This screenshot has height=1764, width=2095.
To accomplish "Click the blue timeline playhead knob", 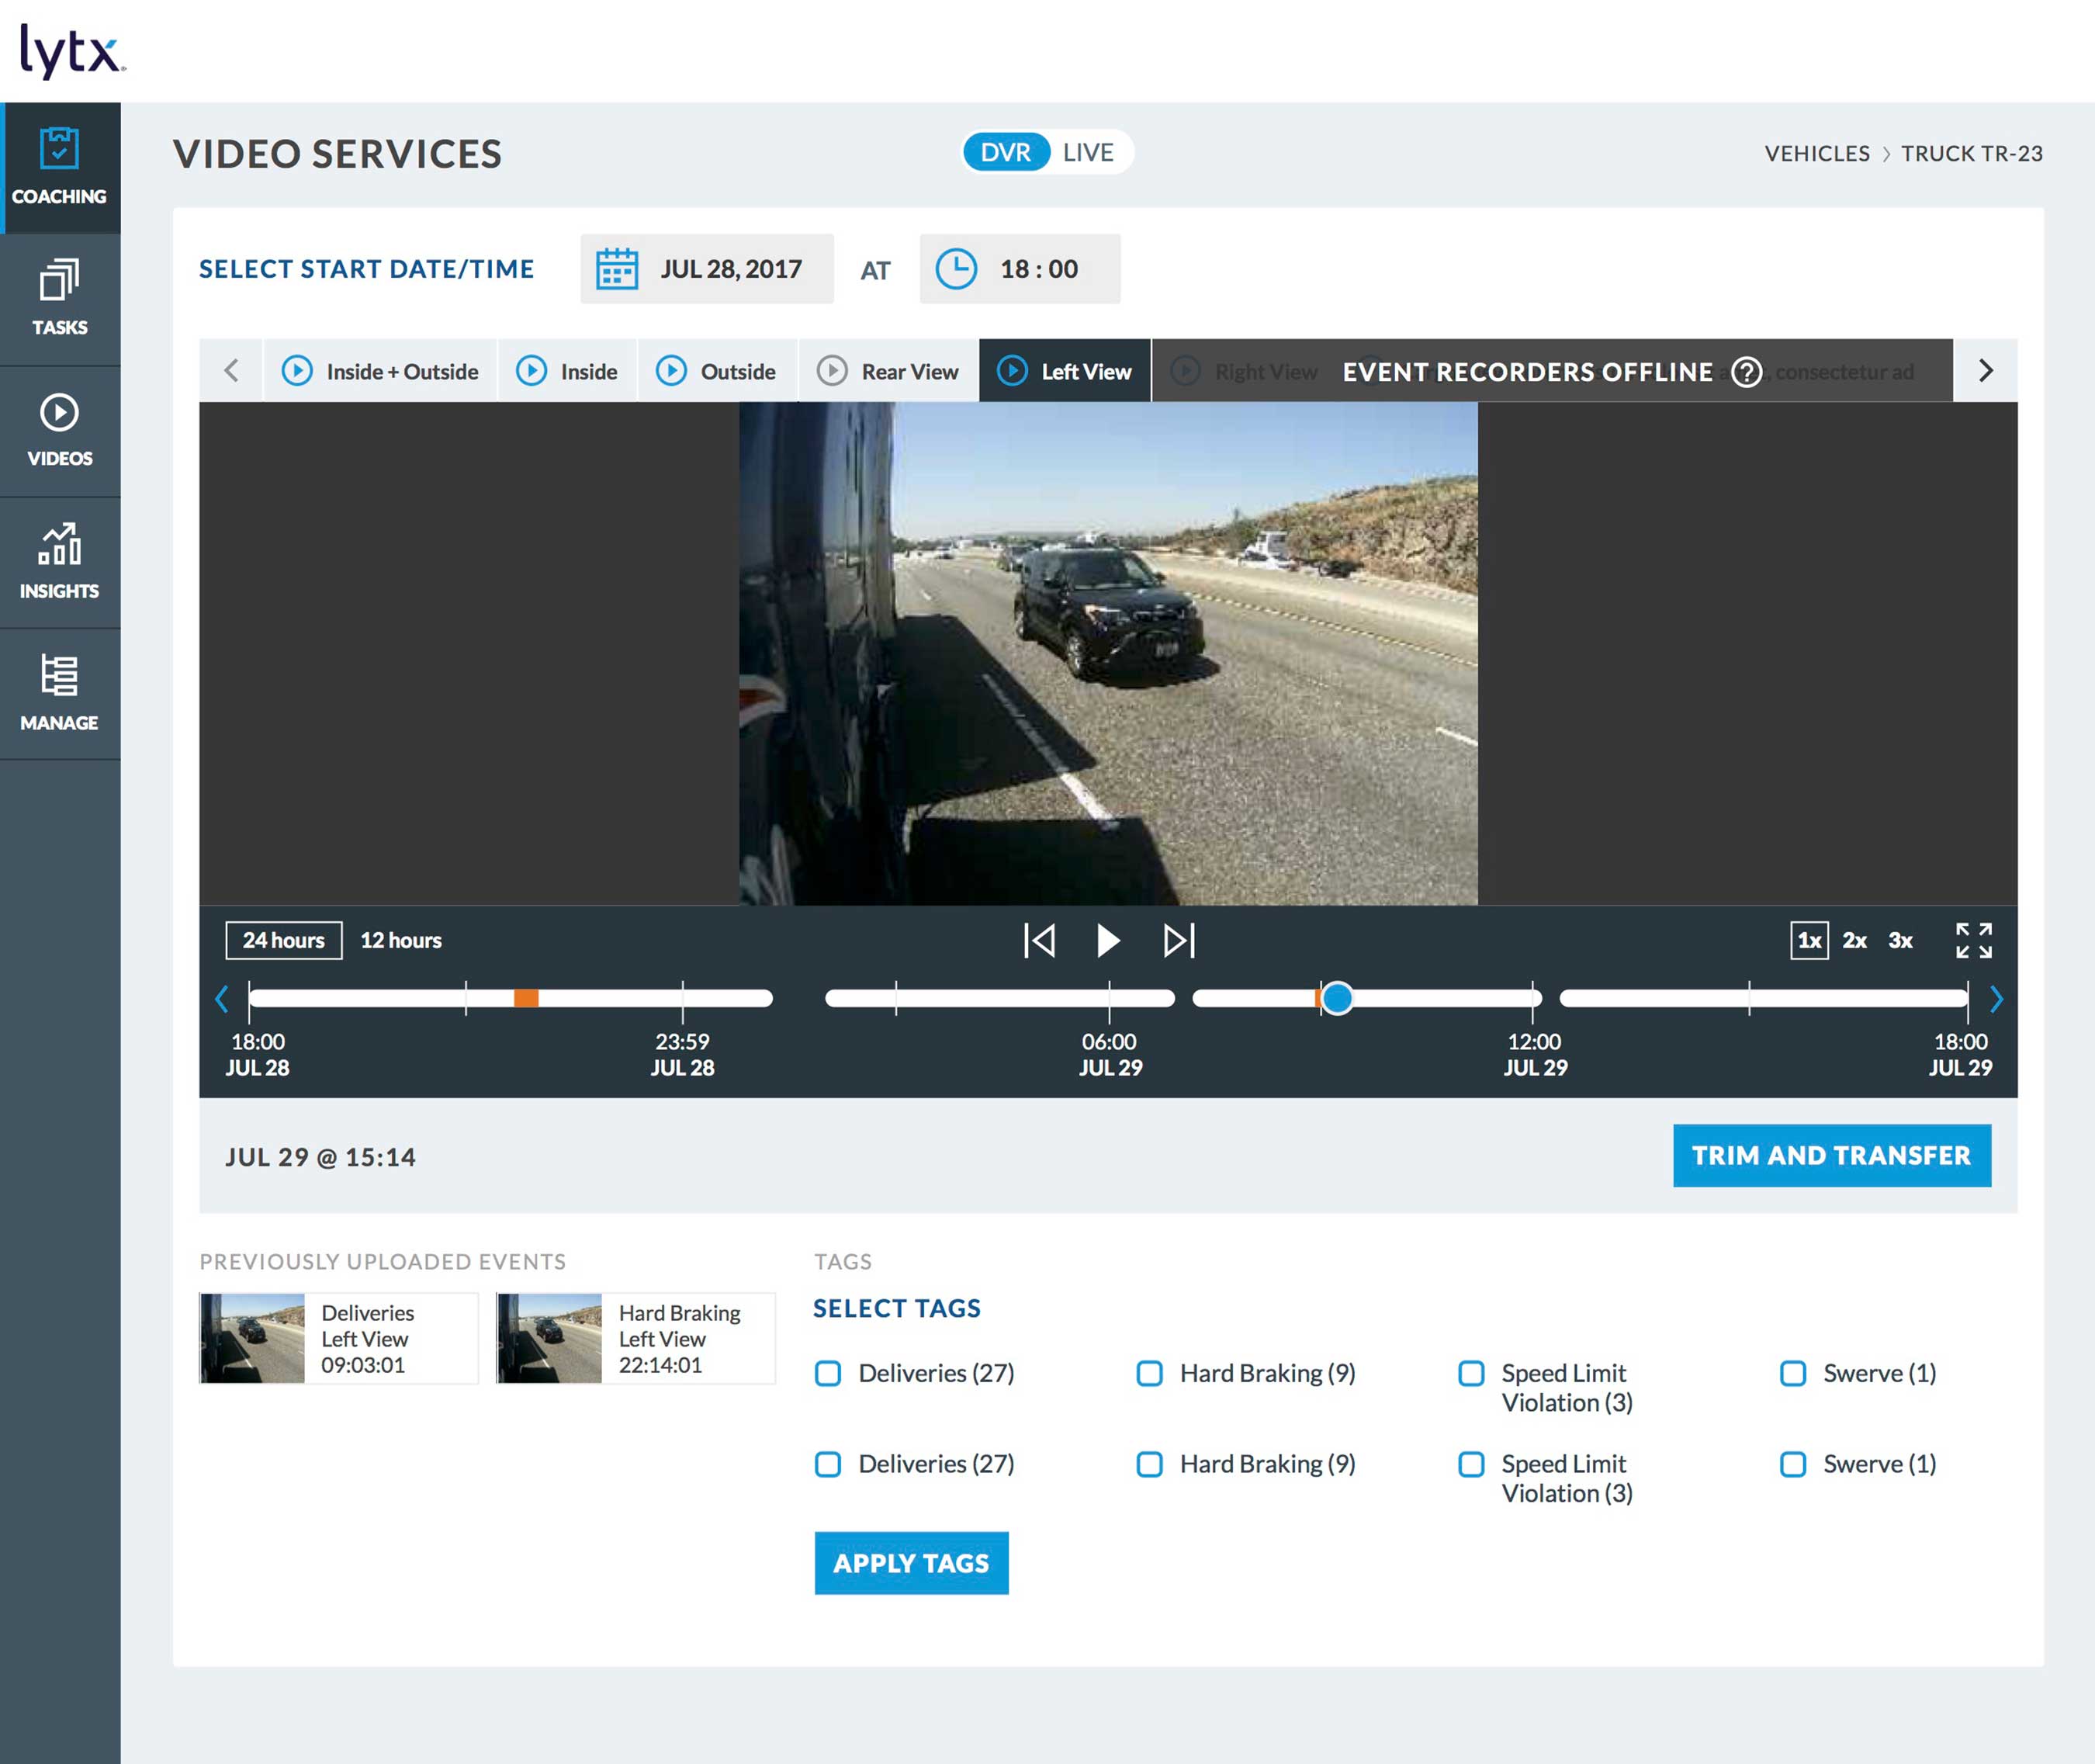I will [x=1337, y=998].
